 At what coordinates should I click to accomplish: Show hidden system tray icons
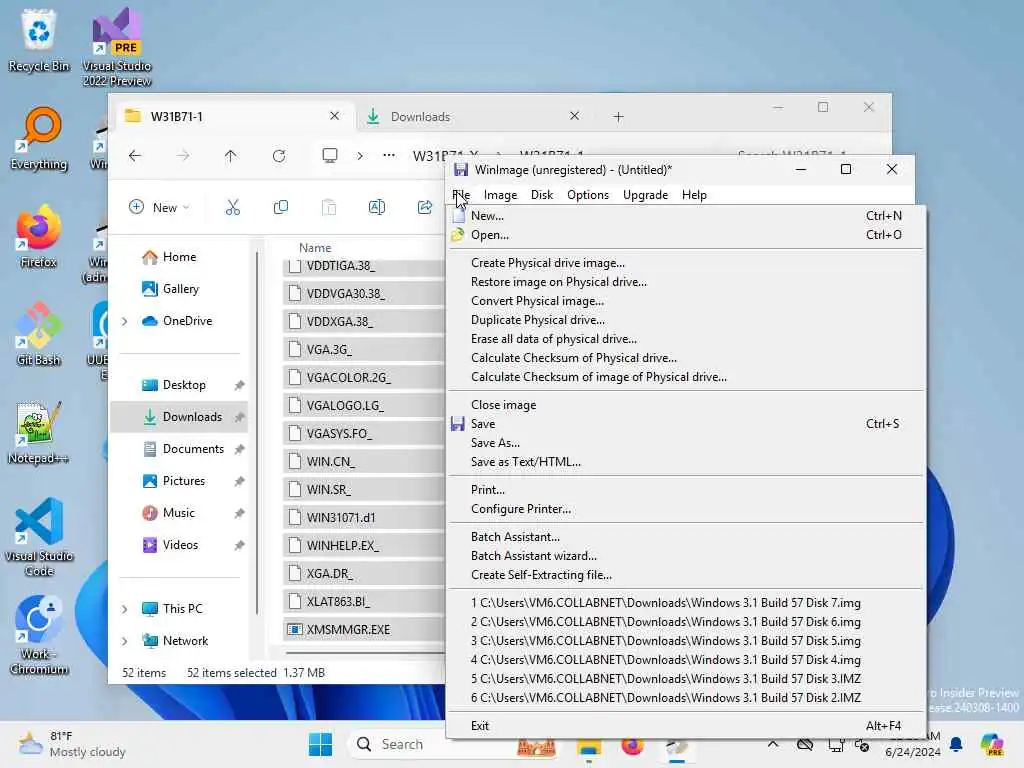[x=773, y=744]
